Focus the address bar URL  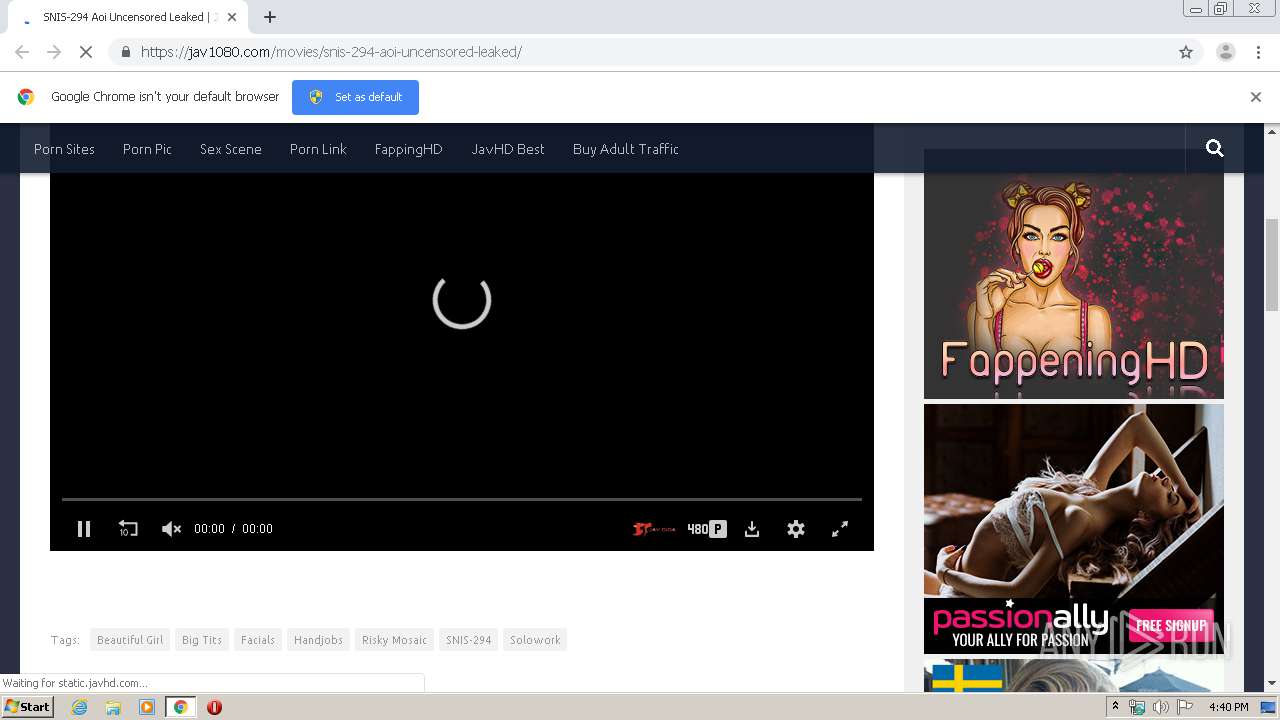[331, 52]
